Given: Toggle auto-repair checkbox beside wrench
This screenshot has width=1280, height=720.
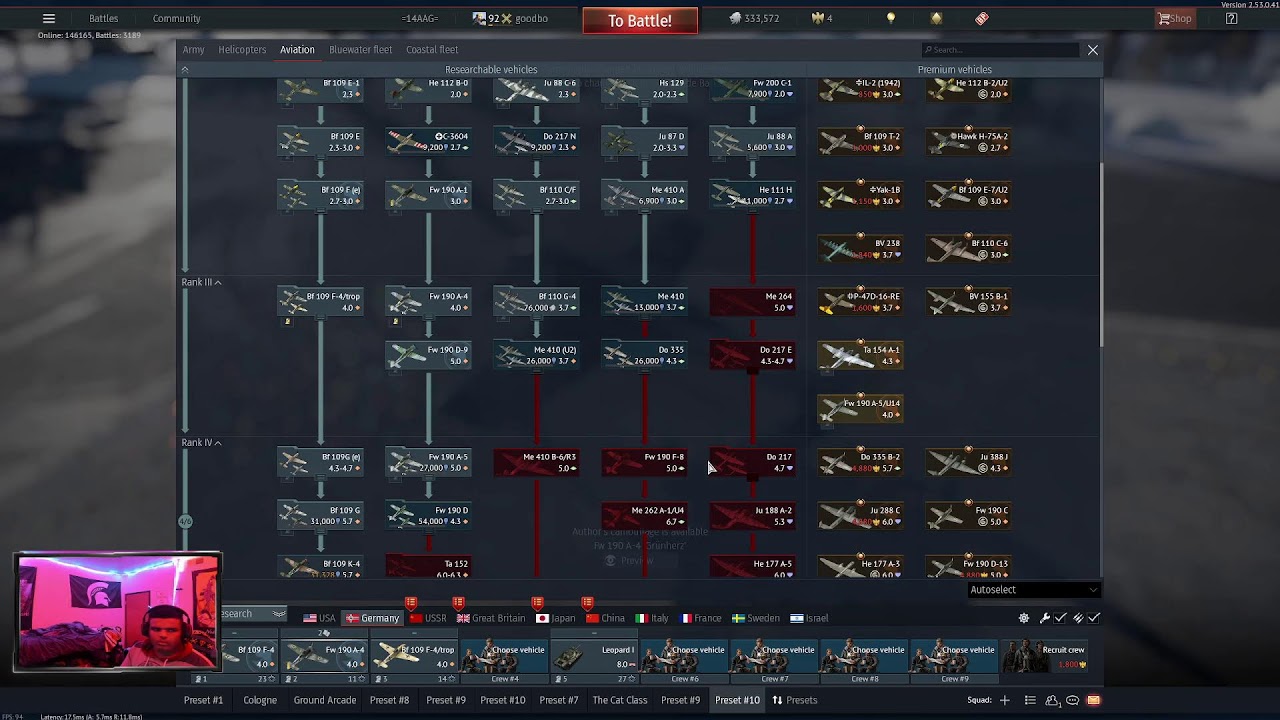Looking at the screenshot, I should (1060, 618).
